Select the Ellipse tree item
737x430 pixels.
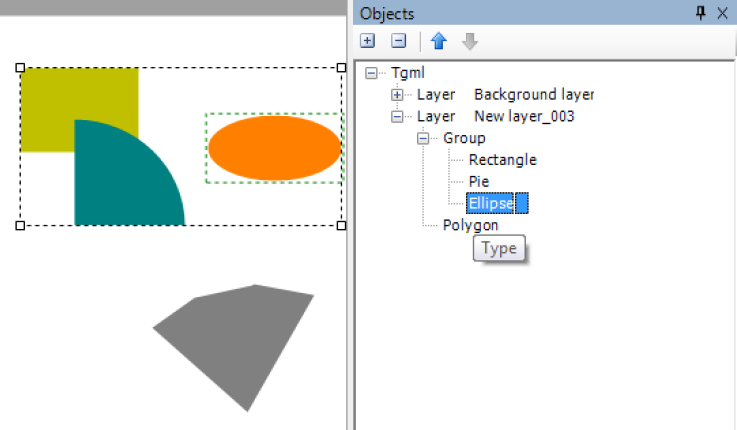pos(491,203)
